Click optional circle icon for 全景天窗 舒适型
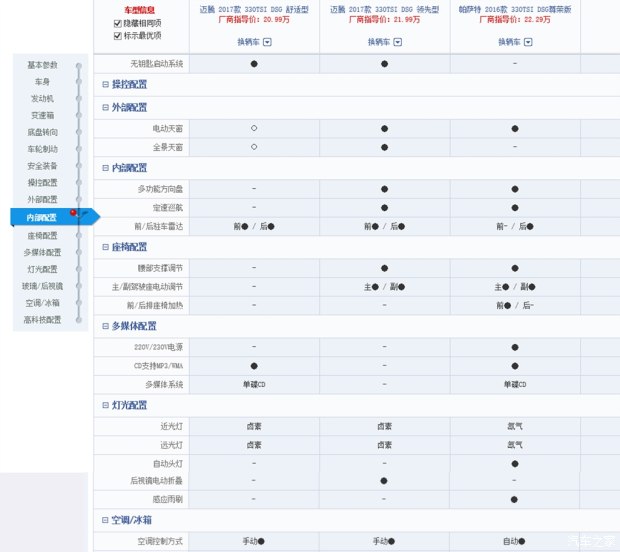 click(254, 147)
